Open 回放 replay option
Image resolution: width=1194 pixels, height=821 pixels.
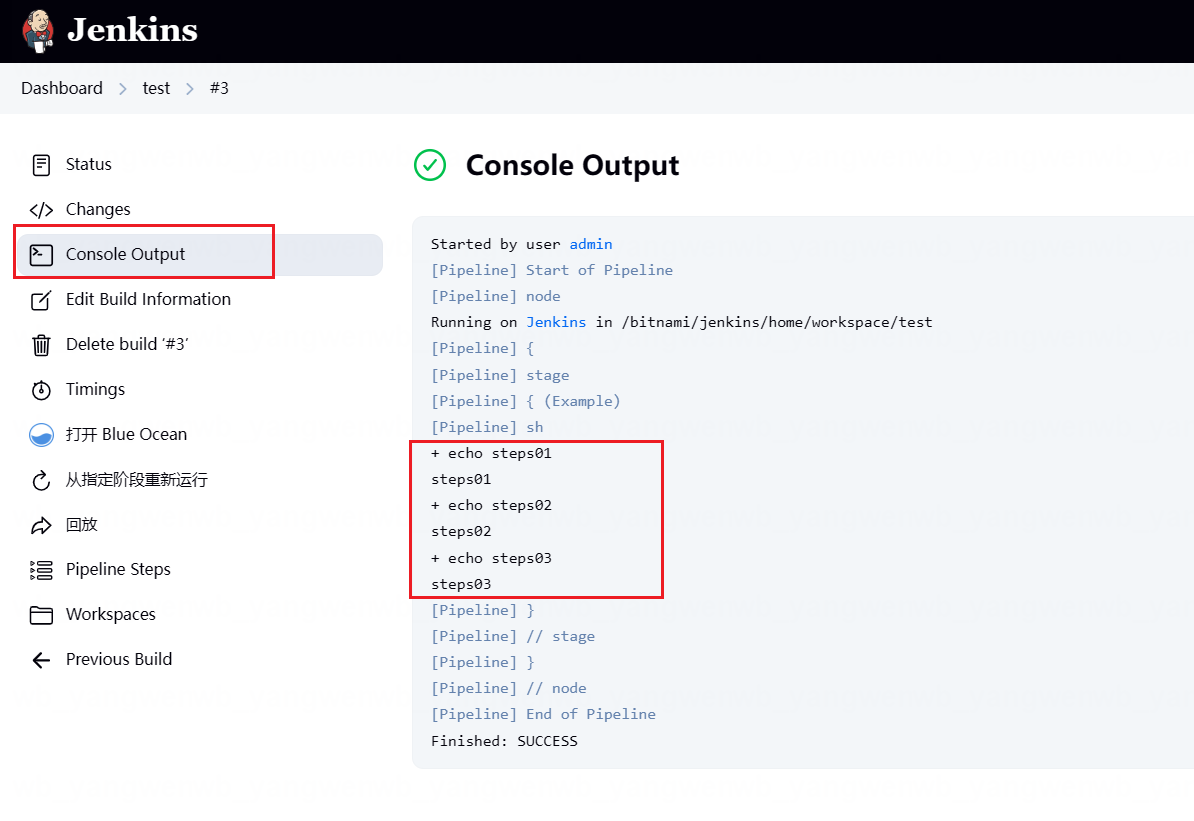click(81, 524)
